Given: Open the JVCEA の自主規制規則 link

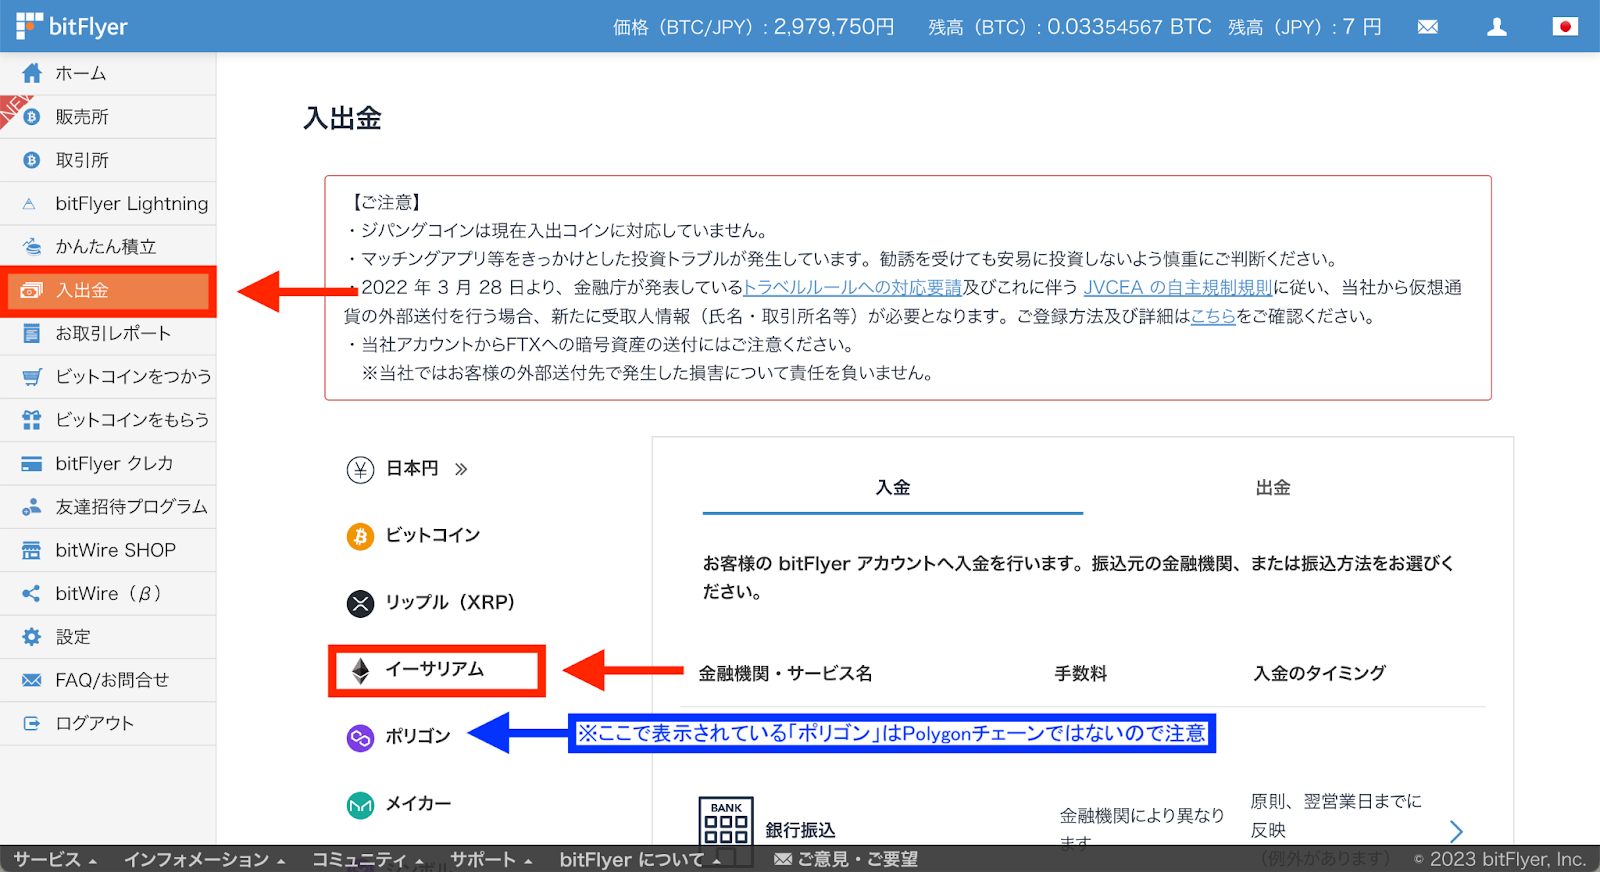Looking at the screenshot, I should (1178, 288).
